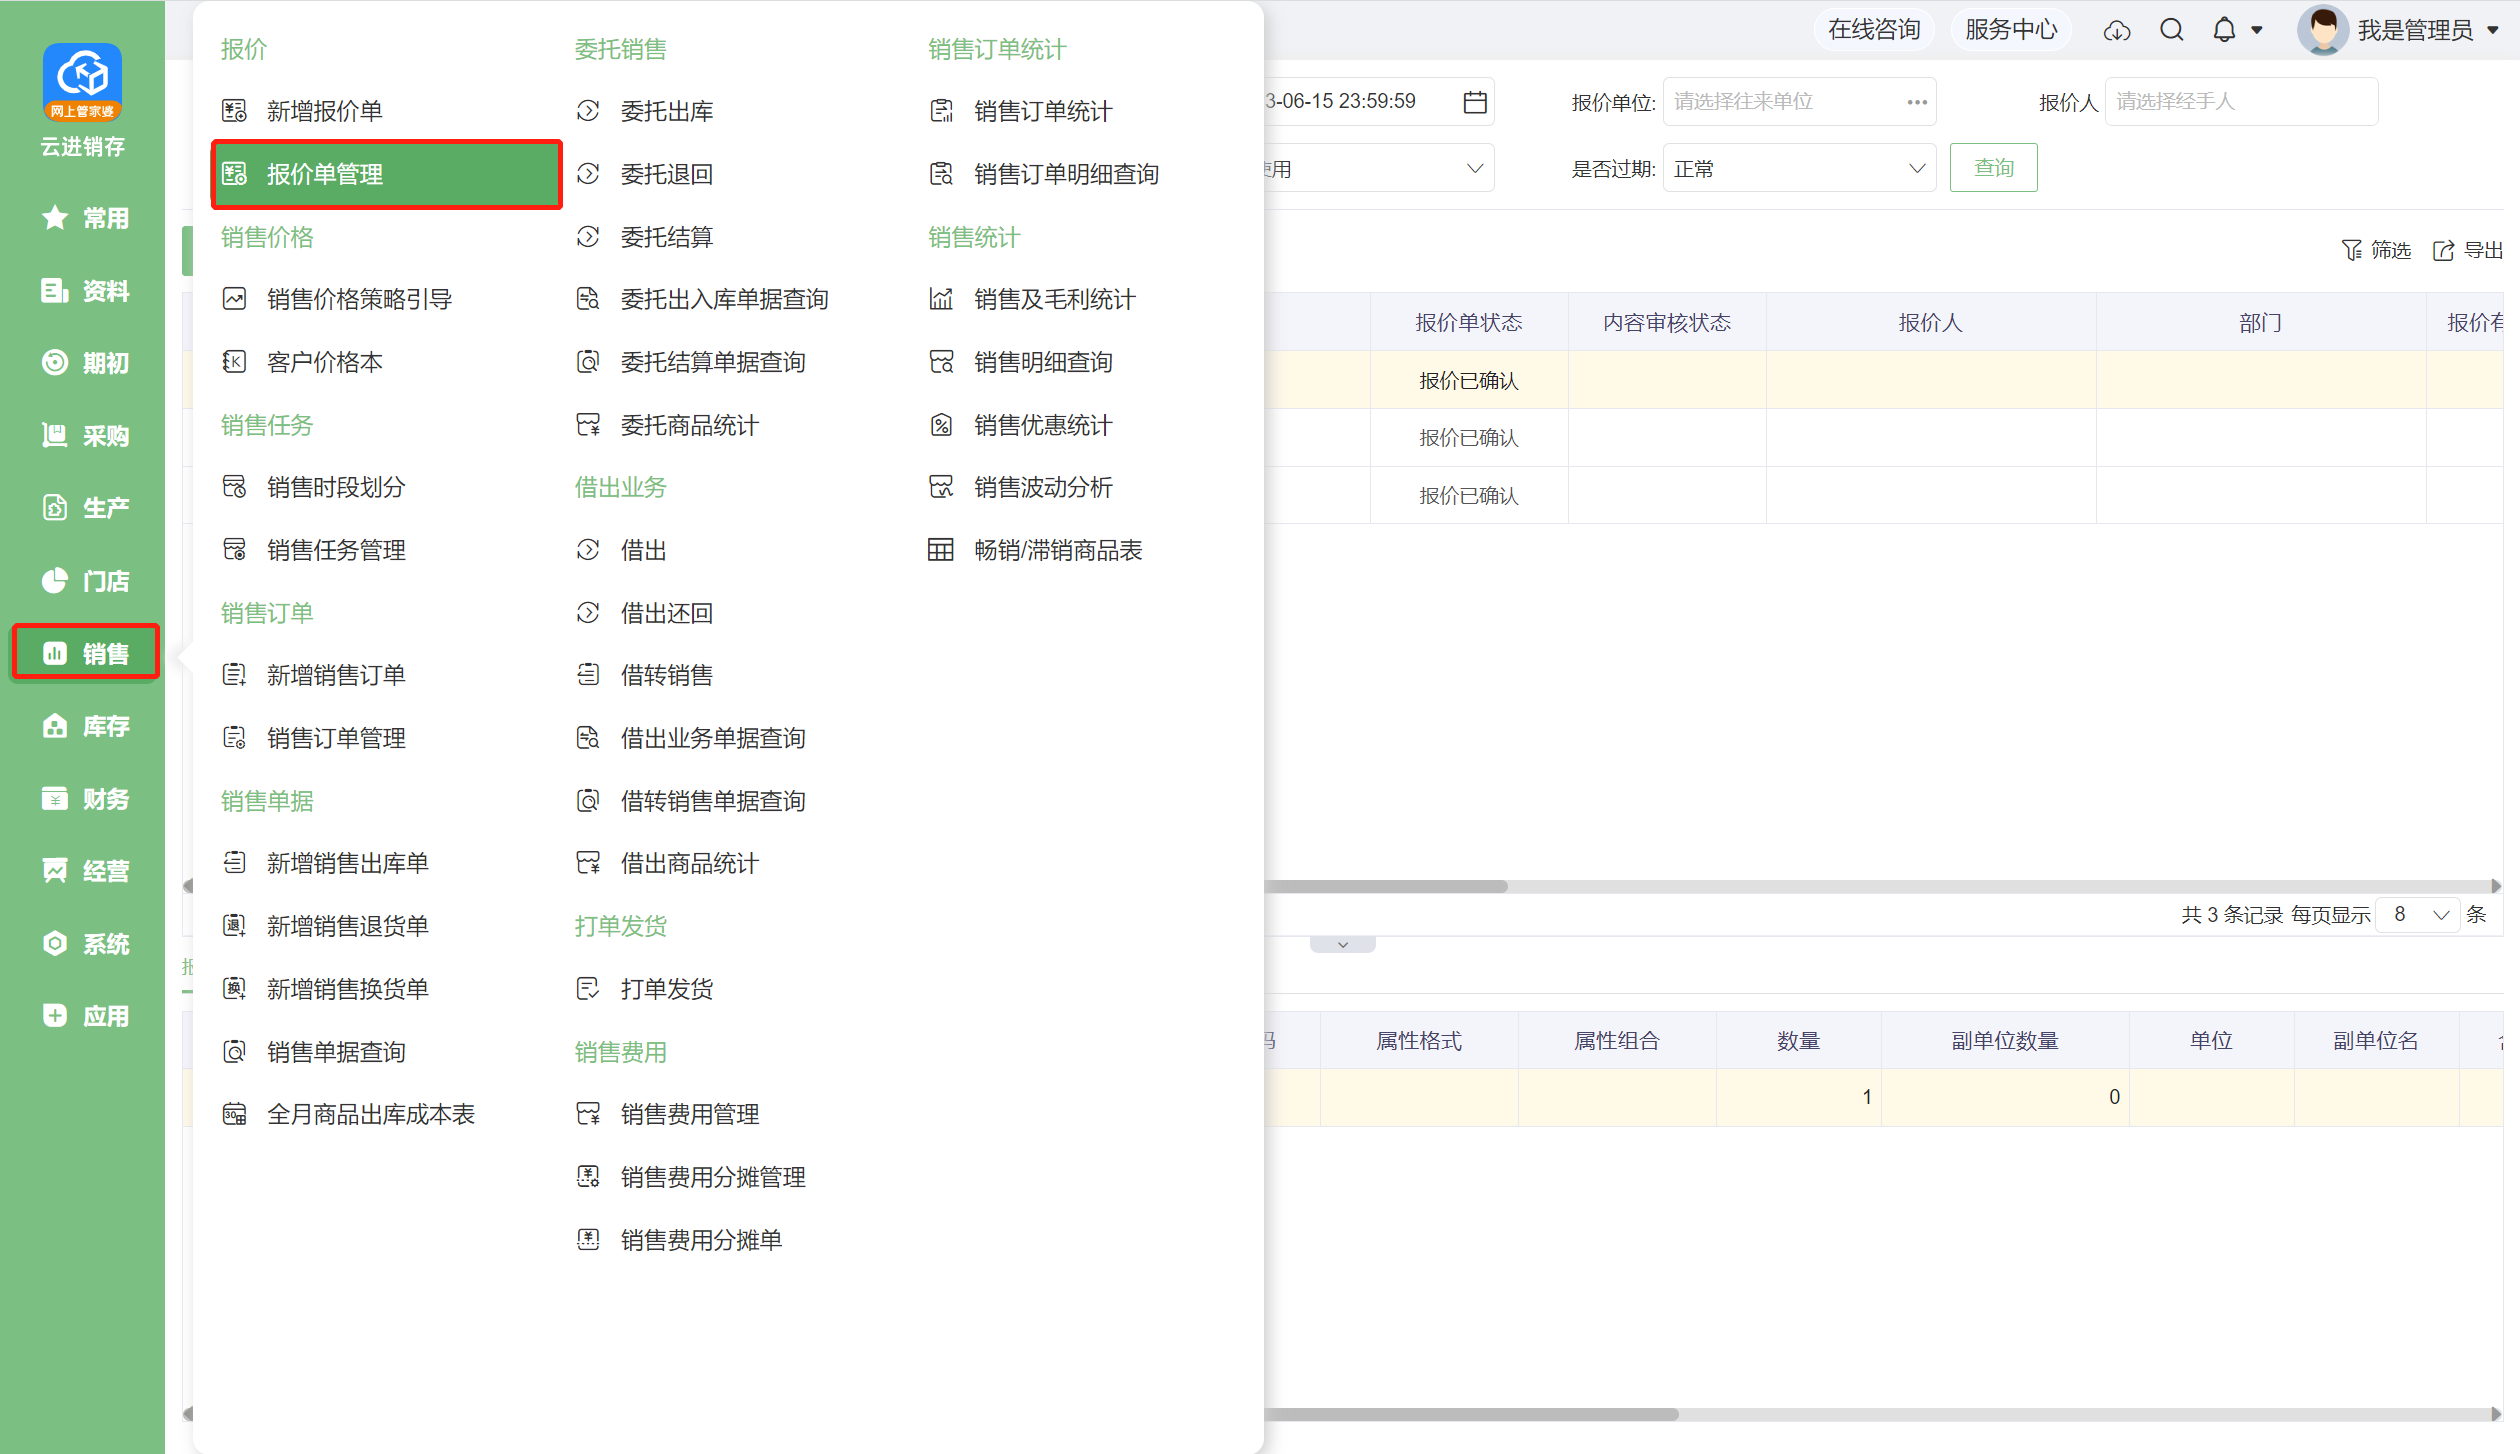Screen dimensions: 2520x1454
Task: Open 新增销售订单 menu item
Action: coord(336,675)
